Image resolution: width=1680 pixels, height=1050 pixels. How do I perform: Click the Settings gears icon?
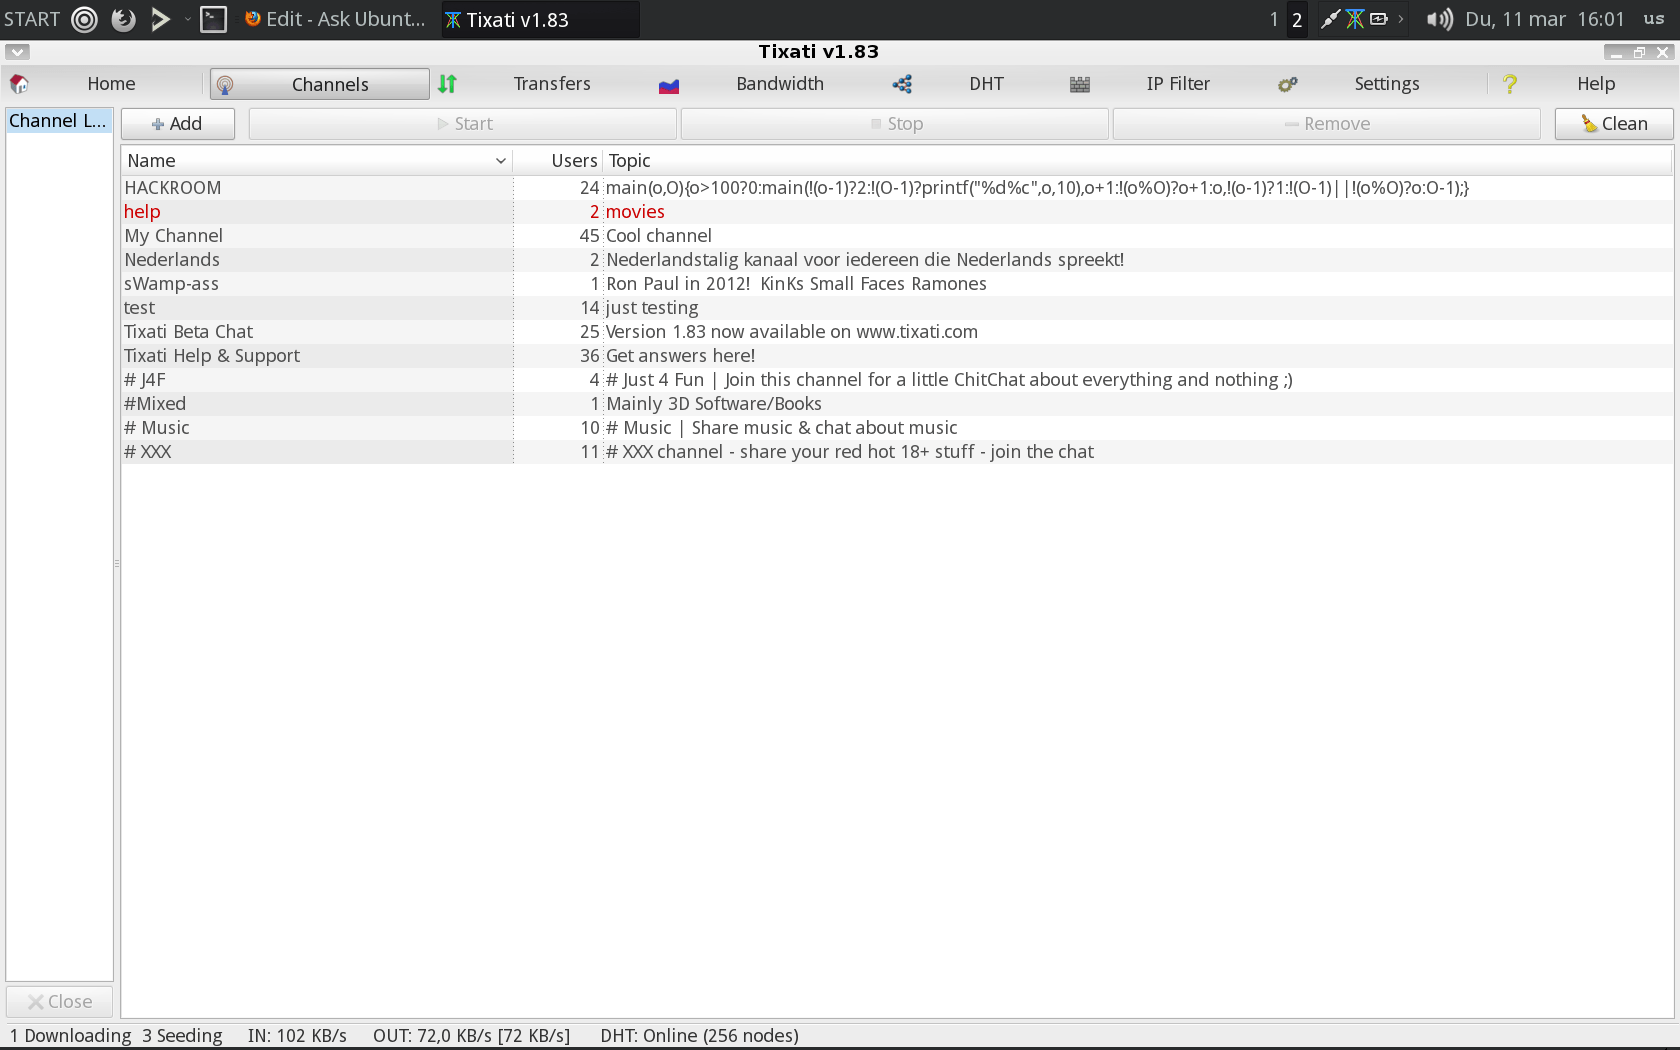pos(1288,84)
